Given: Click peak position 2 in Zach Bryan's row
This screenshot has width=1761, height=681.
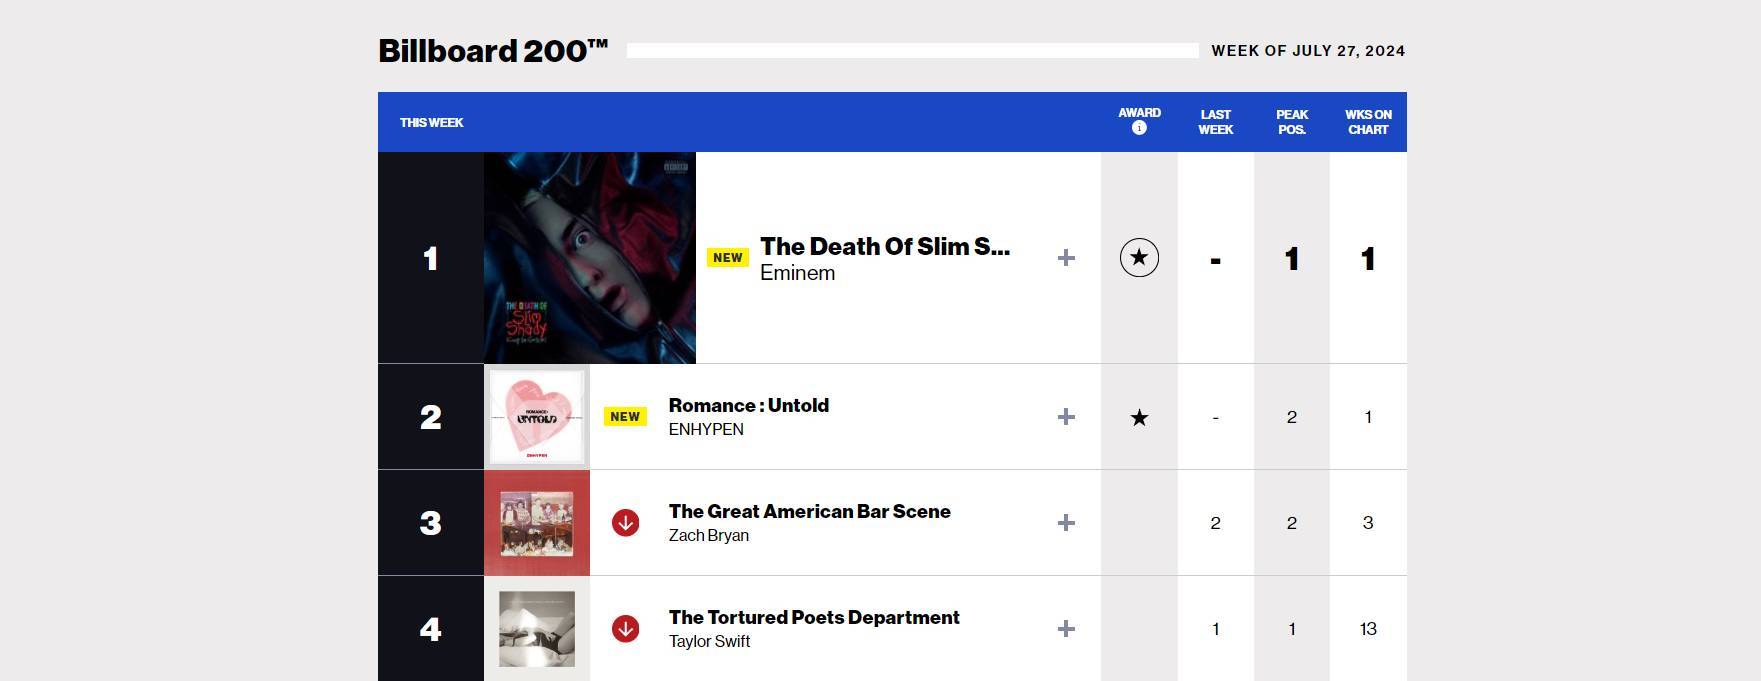Looking at the screenshot, I should coord(1292,523).
